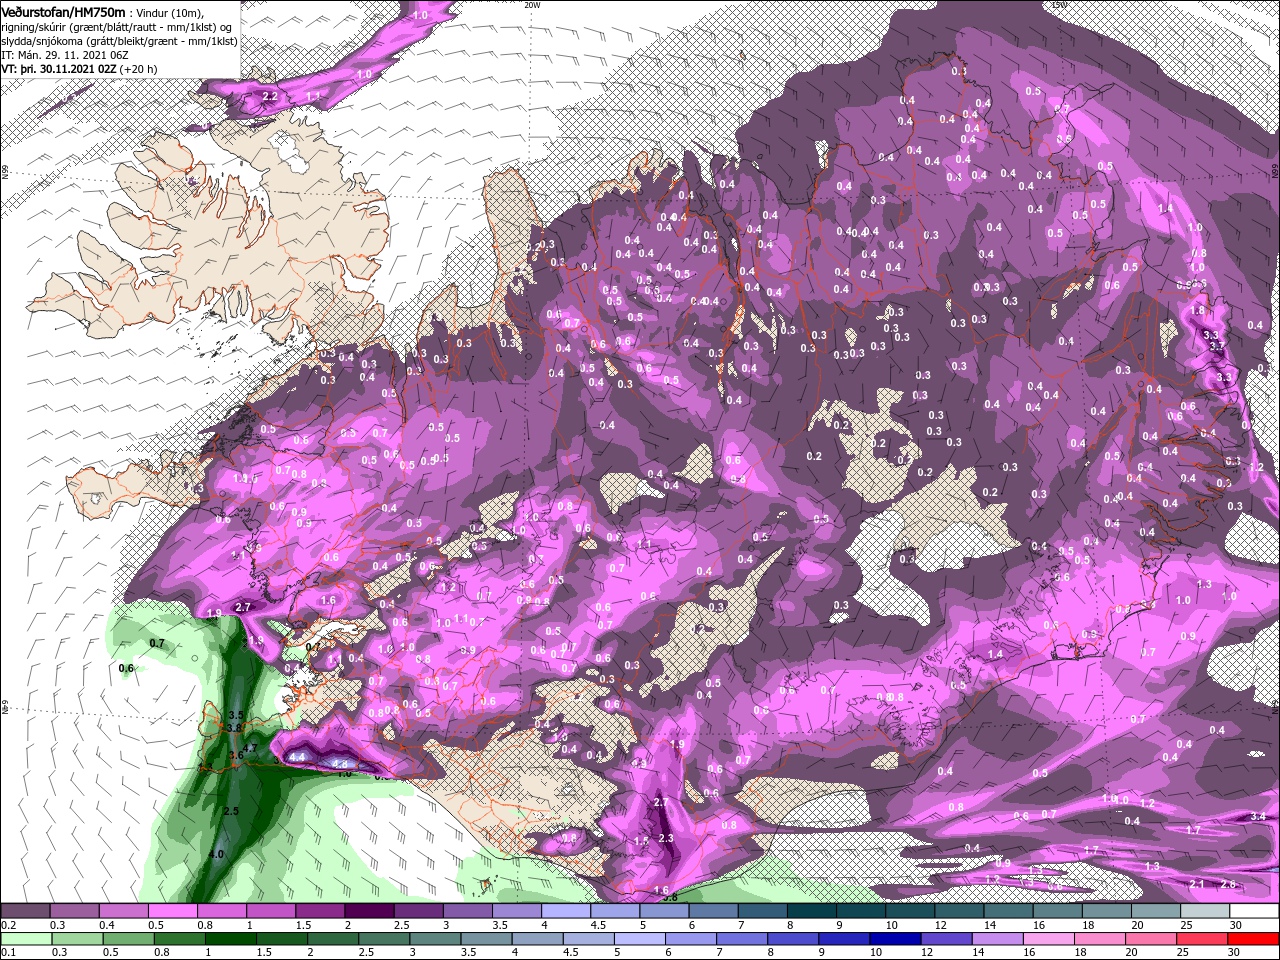Click the dark purple snow swatch between 2 and 2.5

[368, 911]
